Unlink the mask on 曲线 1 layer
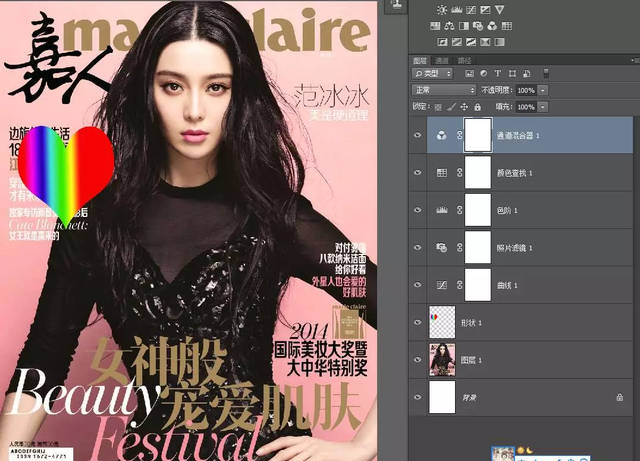The width and height of the screenshot is (640, 461). [x=460, y=285]
